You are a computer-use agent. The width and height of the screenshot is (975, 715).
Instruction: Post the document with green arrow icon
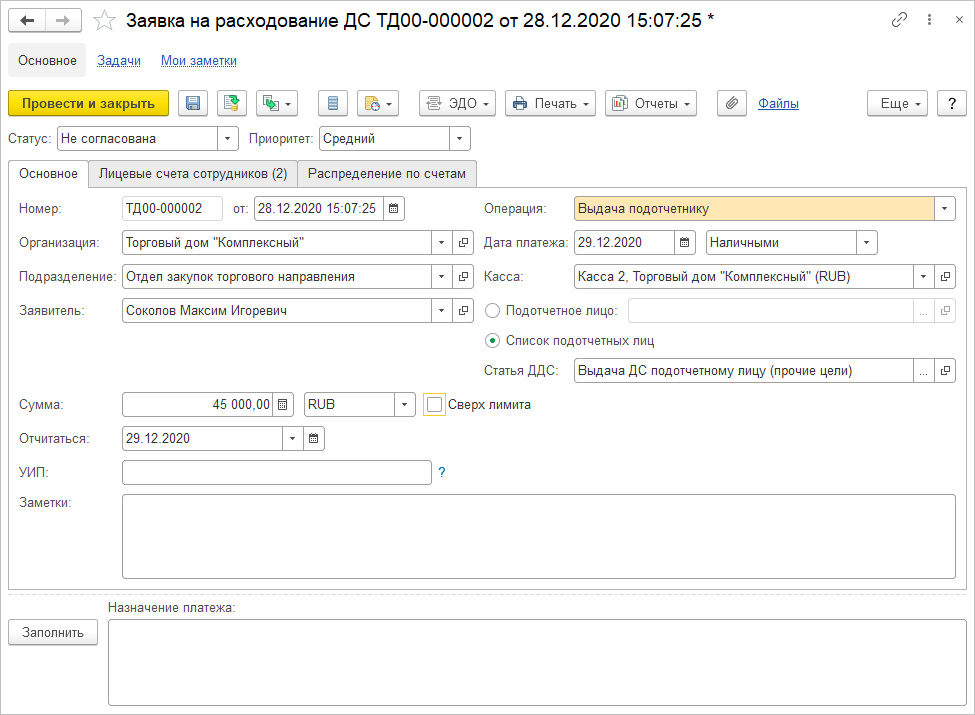point(232,103)
